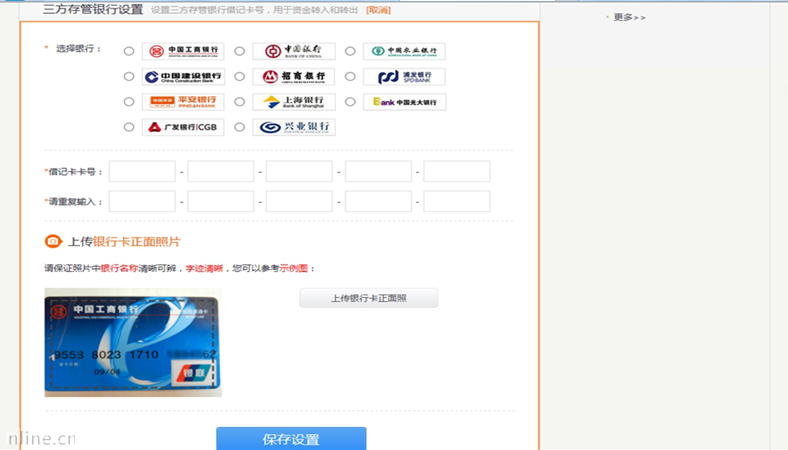
Task: Focus fifth 借记卡卡号 card number box
Action: [x=456, y=171]
